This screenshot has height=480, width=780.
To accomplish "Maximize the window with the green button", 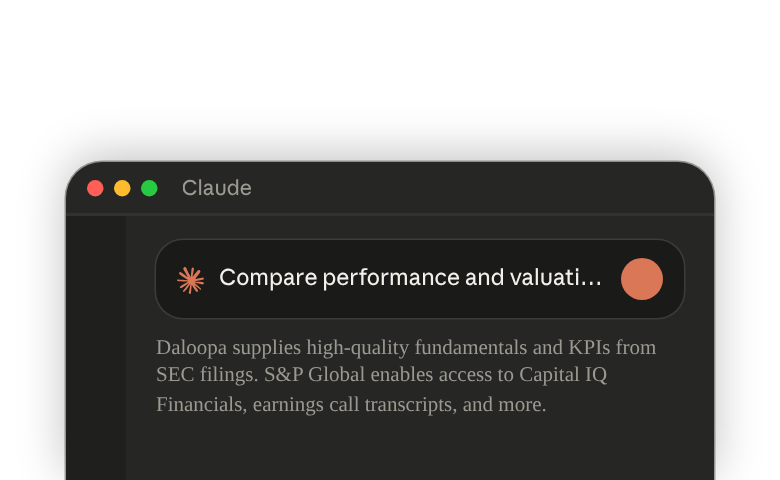I will tap(149, 189).
